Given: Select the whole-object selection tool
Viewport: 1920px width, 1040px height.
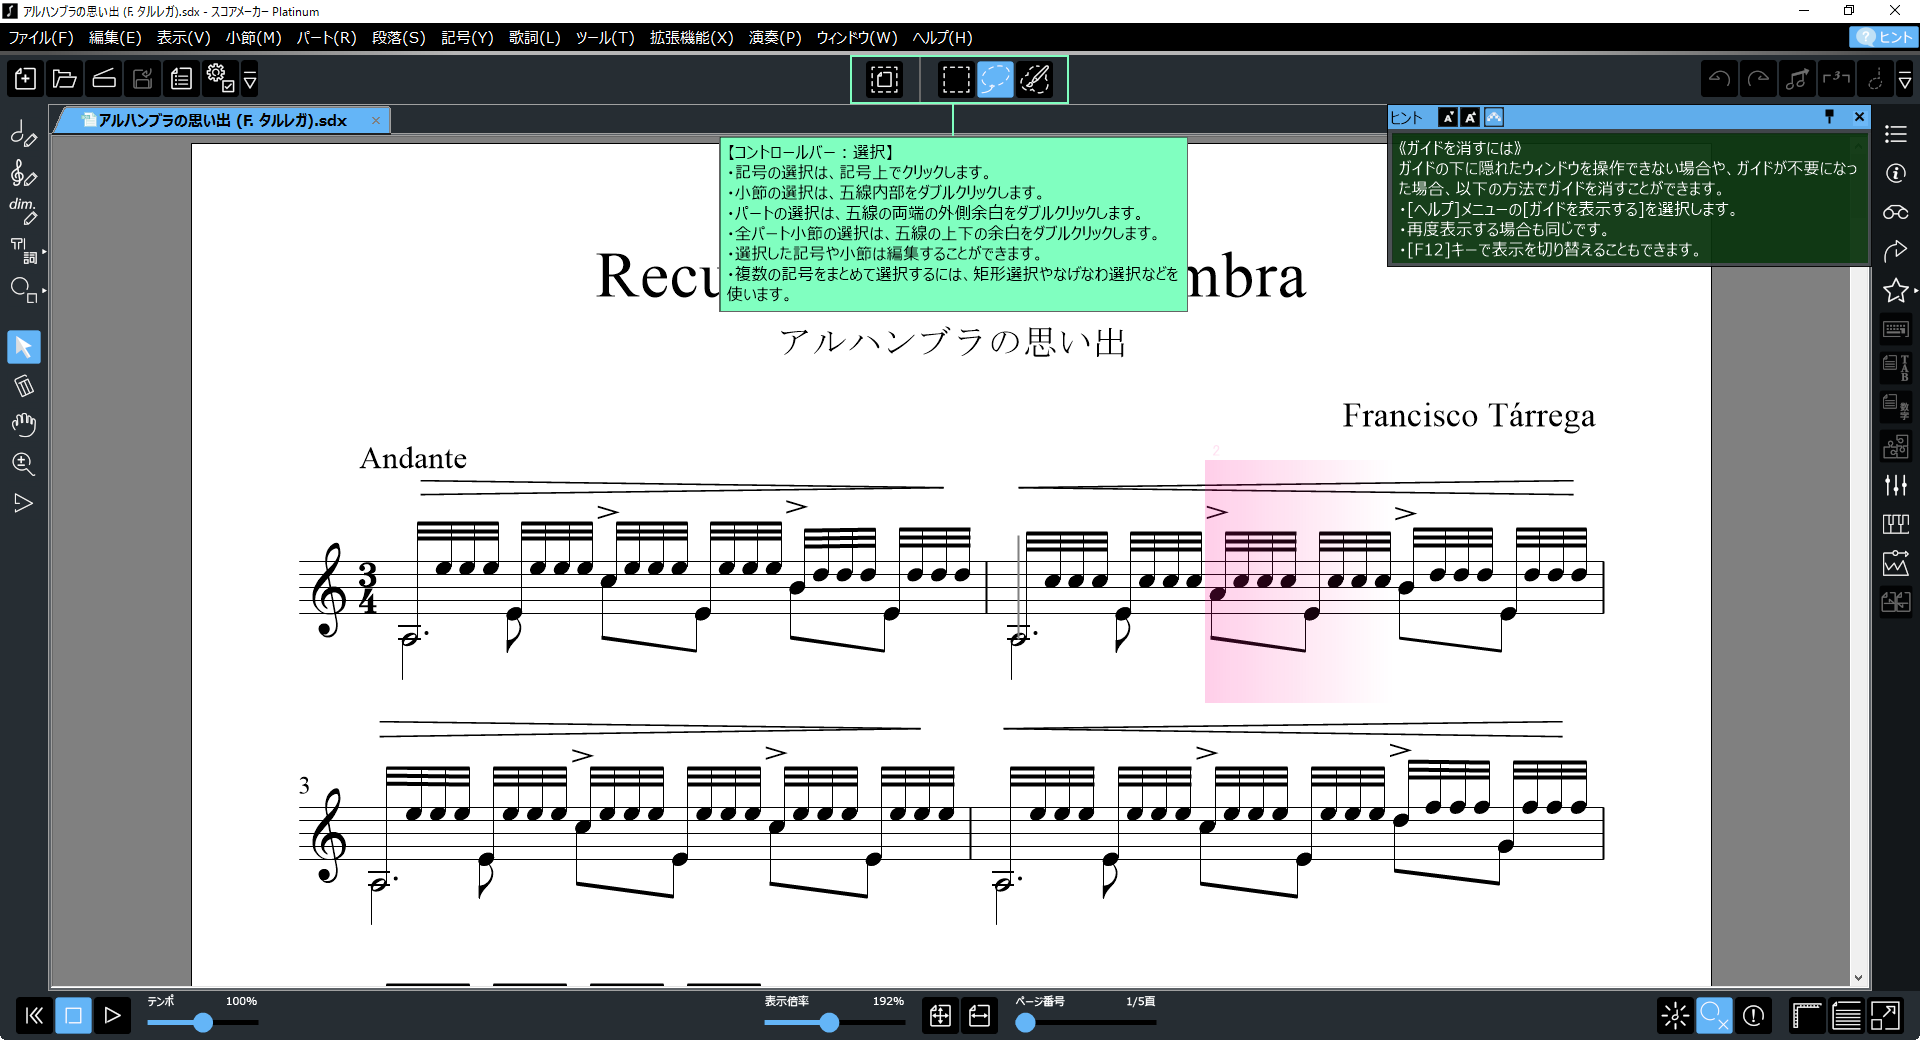Looking at the screenshot, I should [884, 79].
